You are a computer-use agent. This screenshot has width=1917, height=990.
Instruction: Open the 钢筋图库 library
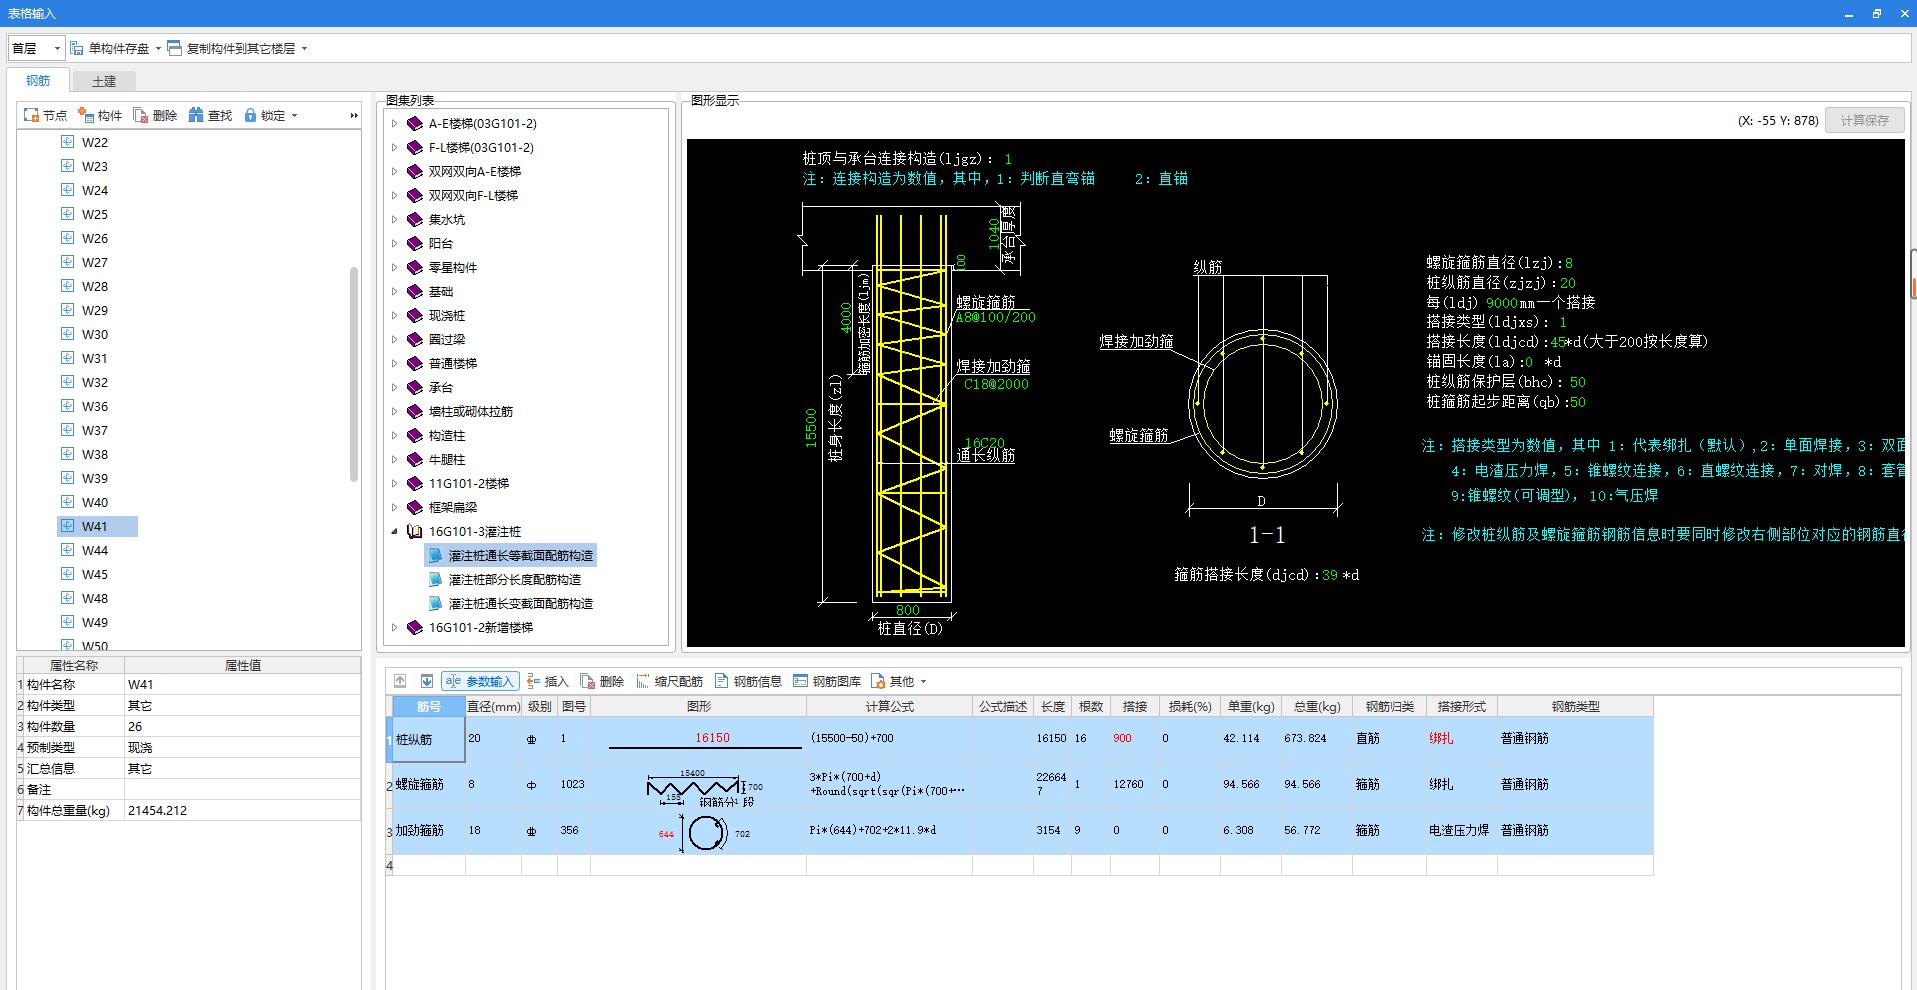(827, 681)
